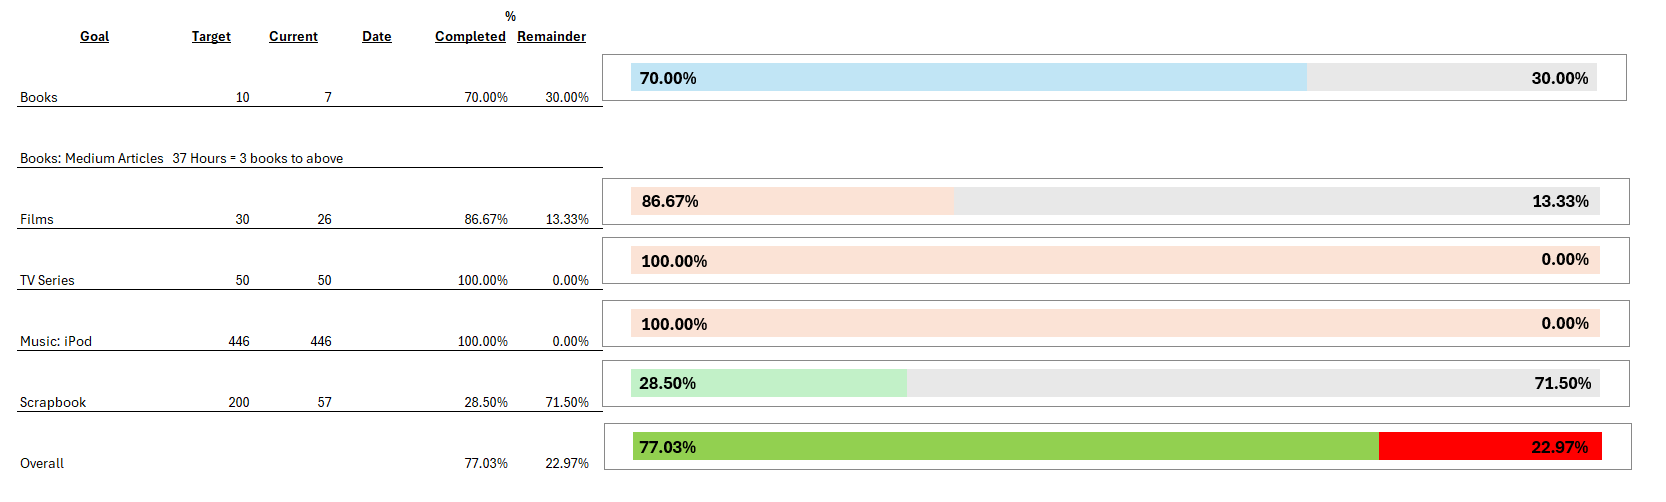Click the red remainder segment of Overall bar
This screenshot has width=1666, height=502.
tap(1489, 447)
